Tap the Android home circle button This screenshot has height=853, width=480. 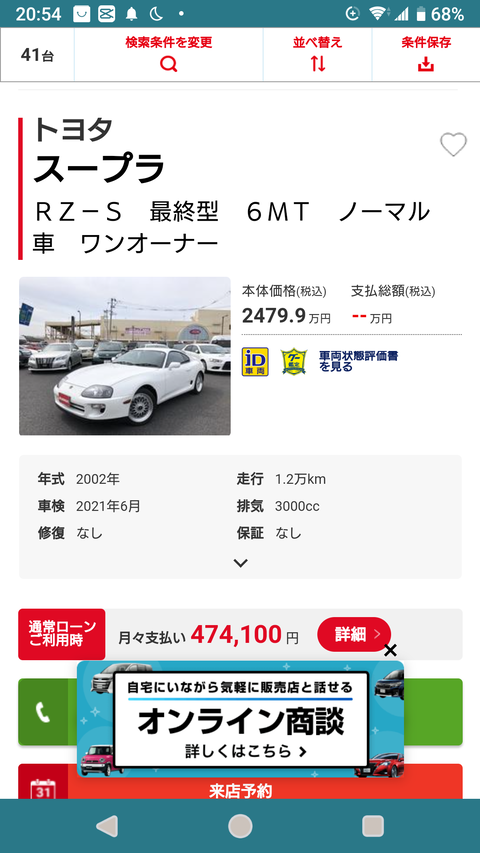click(x=240, y=826)
